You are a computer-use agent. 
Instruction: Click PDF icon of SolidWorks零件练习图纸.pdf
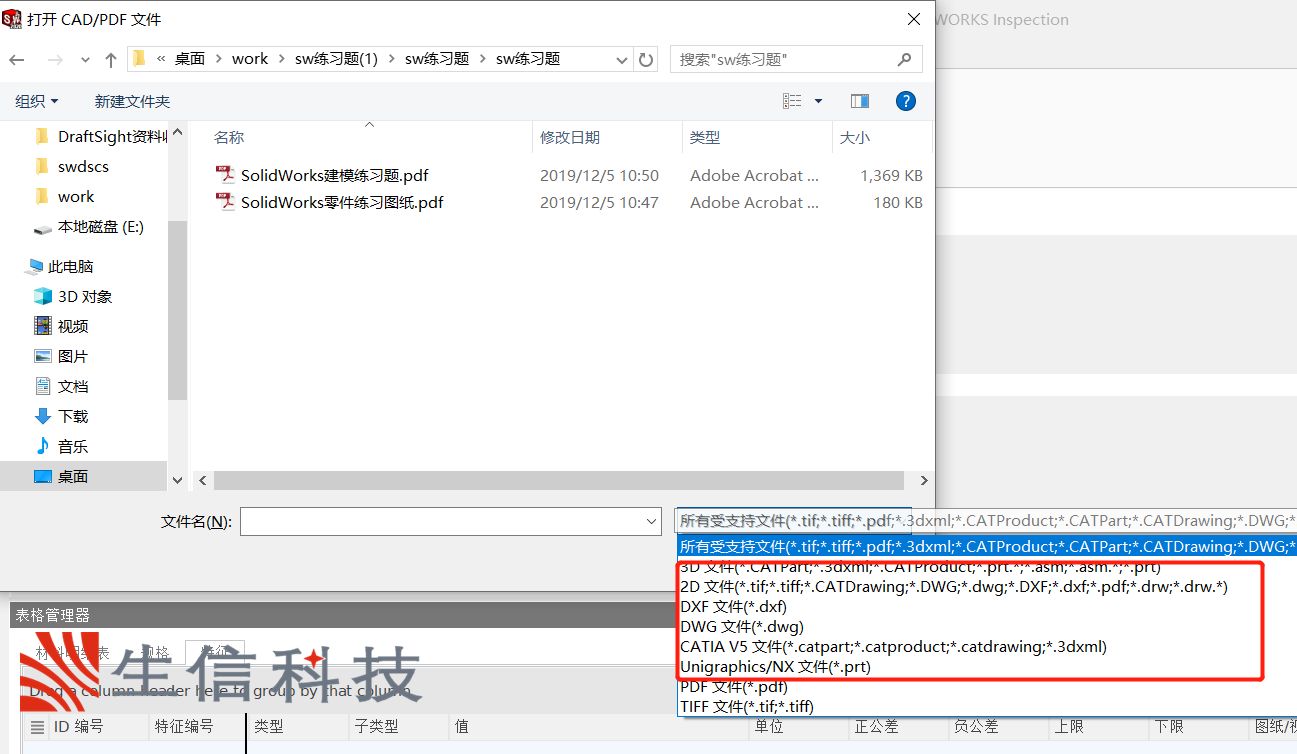[225, 202]
